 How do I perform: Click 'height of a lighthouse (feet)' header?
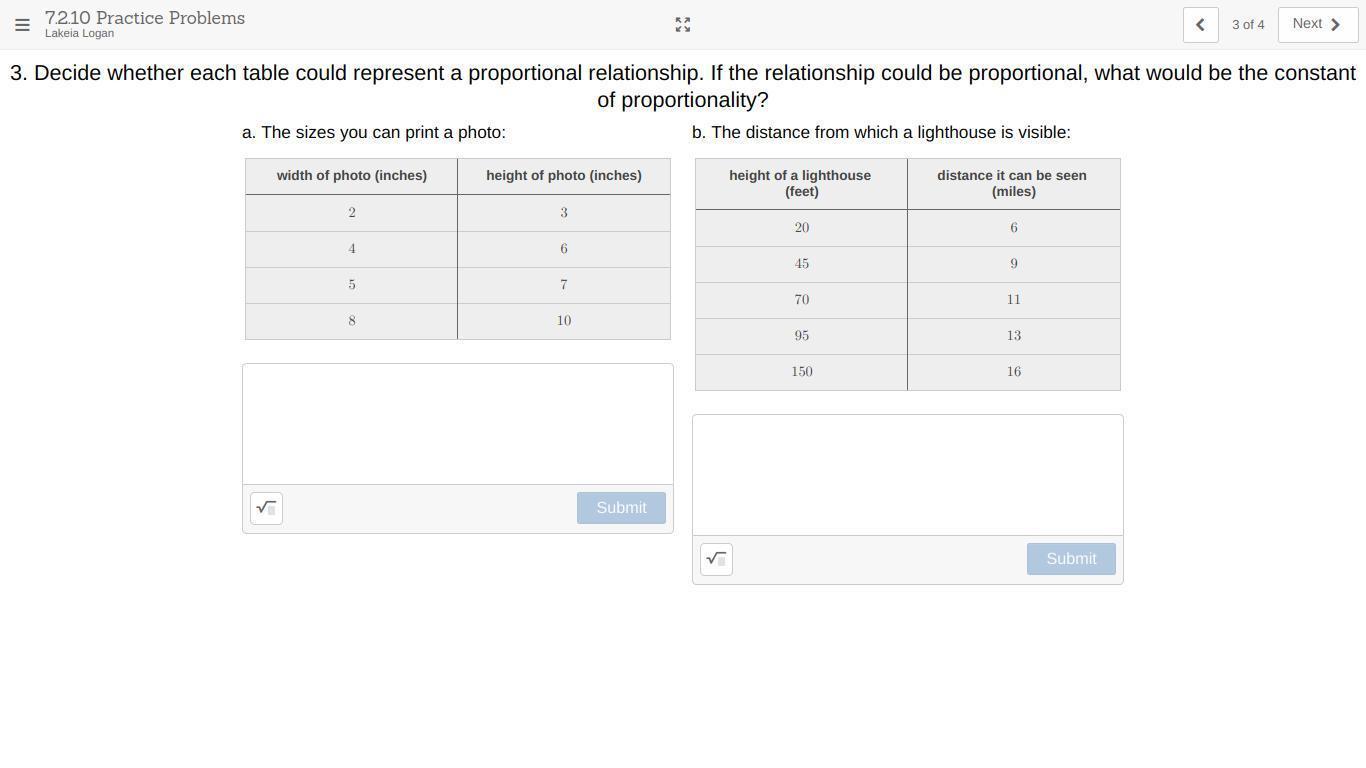[801, 183]
